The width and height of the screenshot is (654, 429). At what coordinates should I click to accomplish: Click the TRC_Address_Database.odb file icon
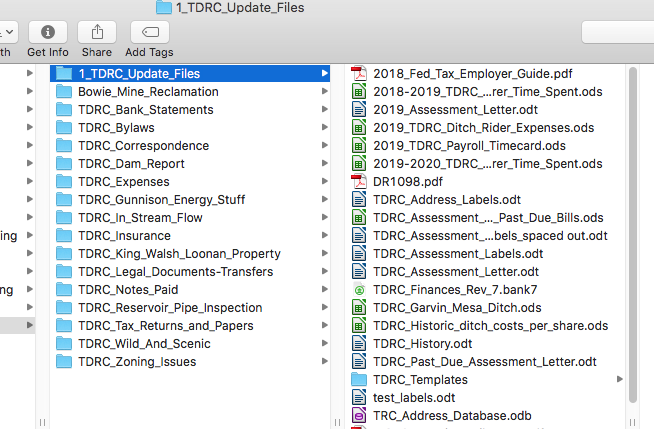(x=359, y=416)
